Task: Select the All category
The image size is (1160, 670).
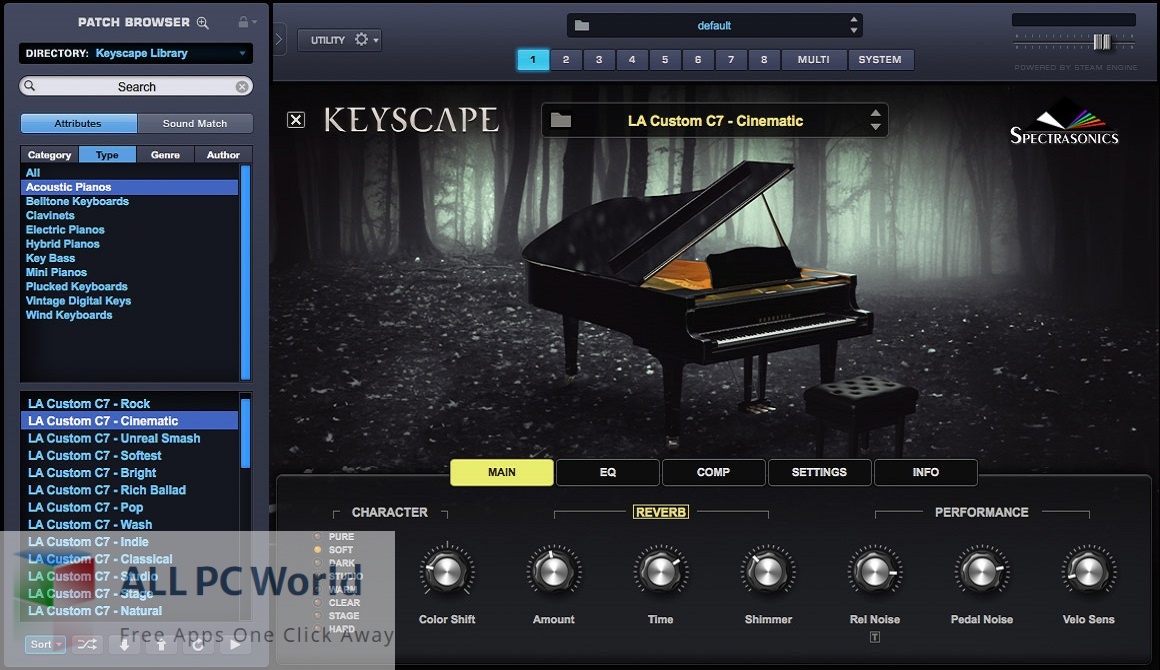Action: (x=33, y=172)
